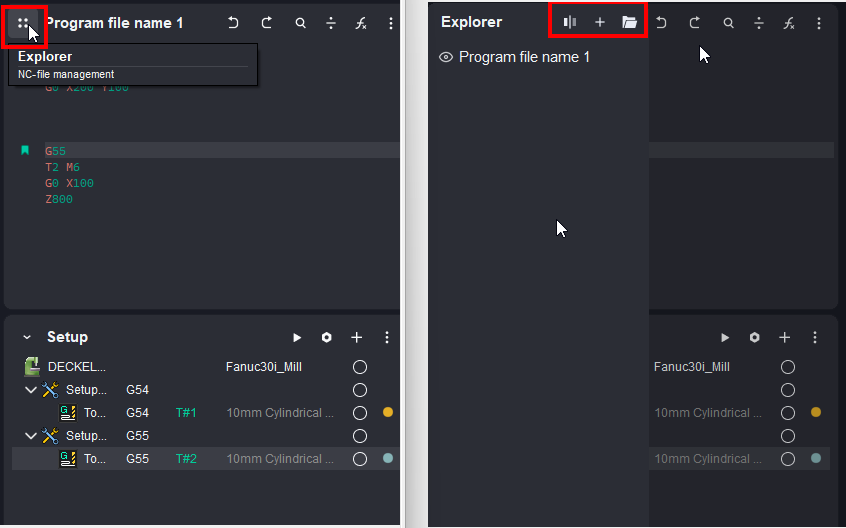
Task: Collapse the Setup panel with its chevron
Action: [27, 338]
